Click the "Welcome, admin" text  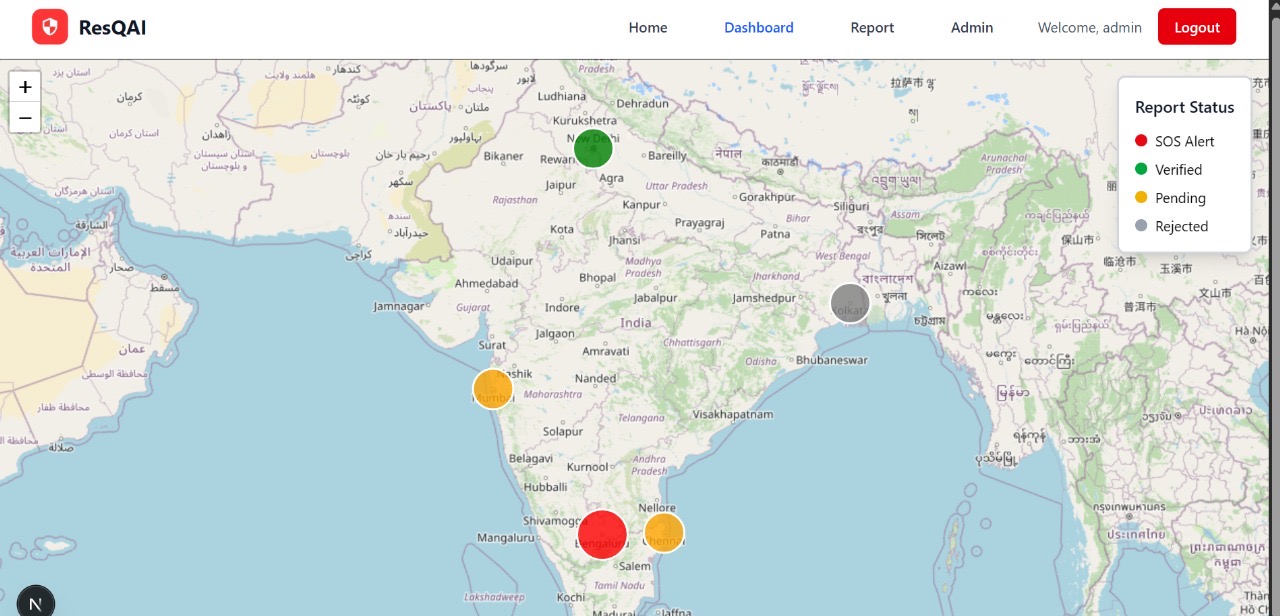pos(1090,28)
